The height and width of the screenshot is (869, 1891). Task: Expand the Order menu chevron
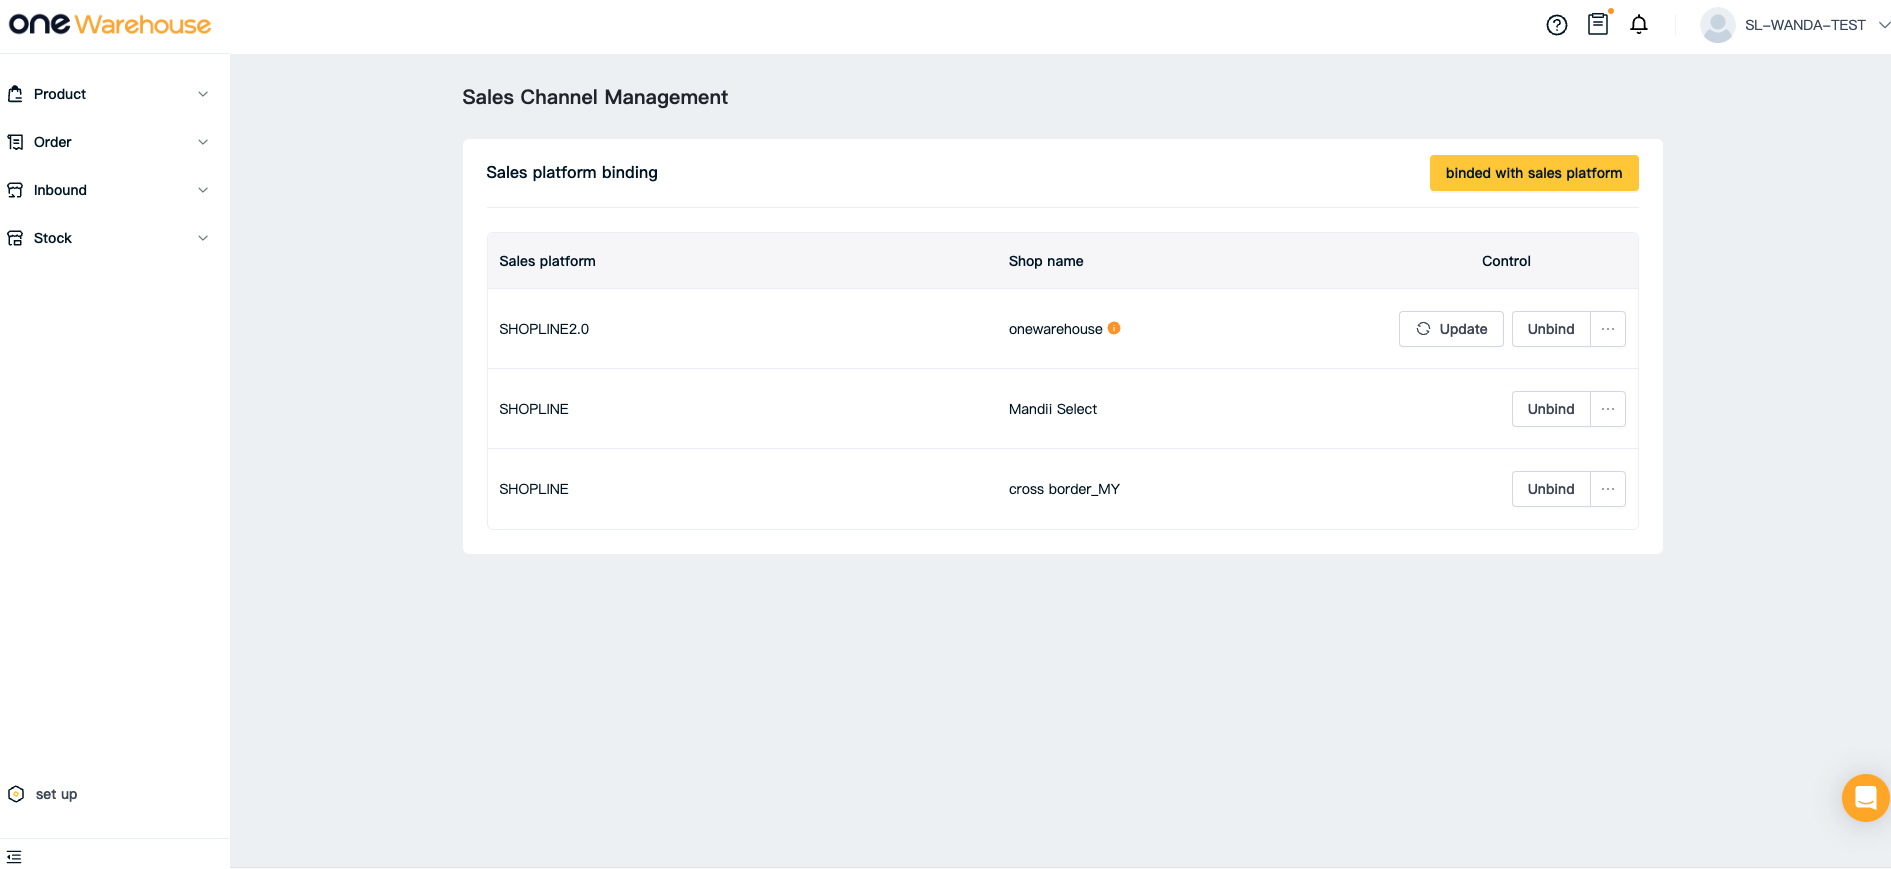pyautogui.click(x=203, y=142)
